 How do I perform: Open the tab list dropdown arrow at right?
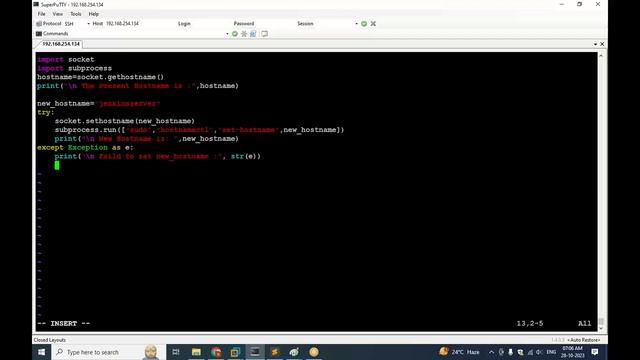(595, 44)
